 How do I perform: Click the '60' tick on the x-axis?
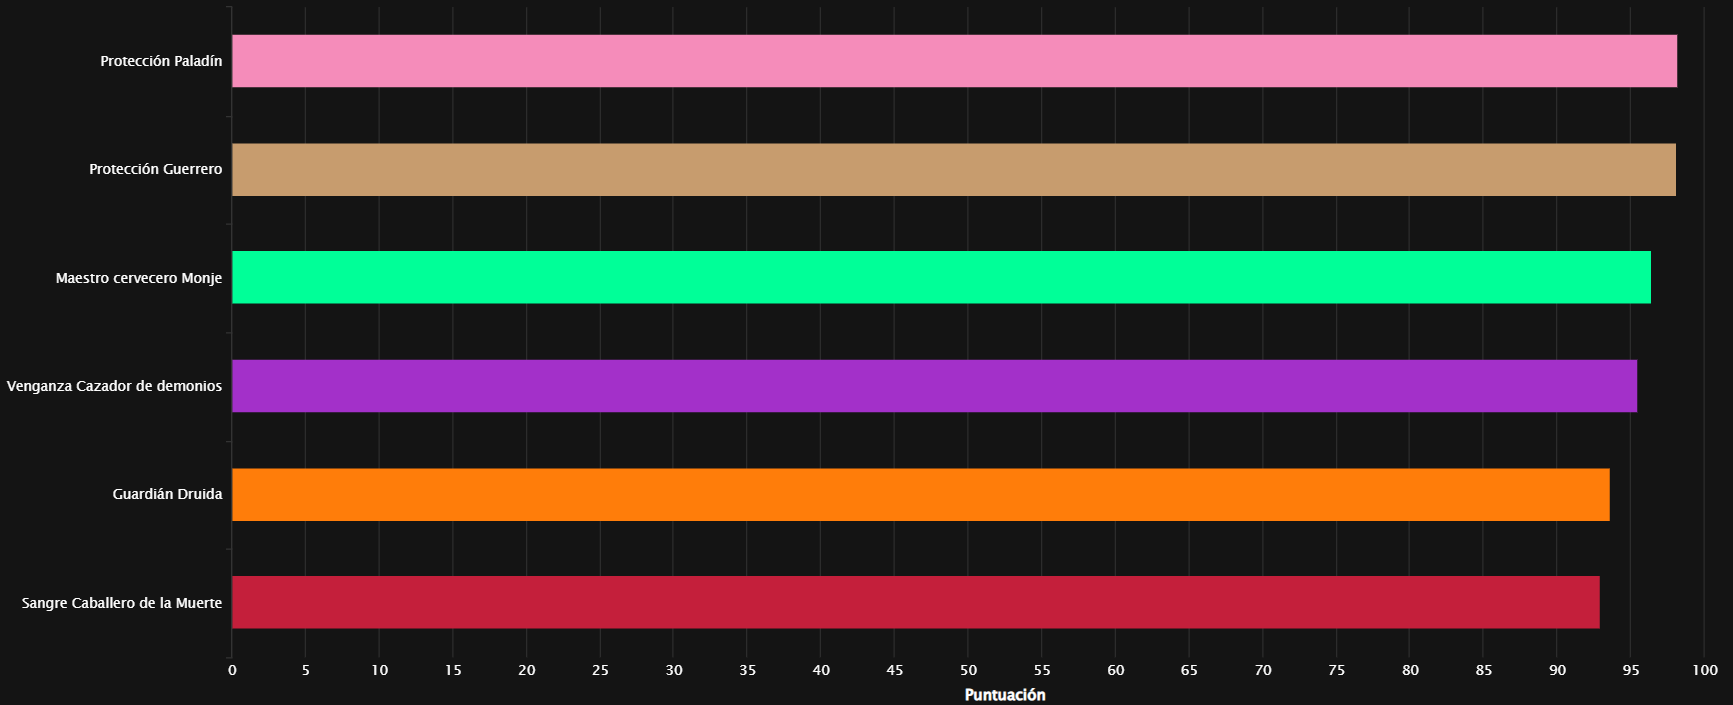1116,670
